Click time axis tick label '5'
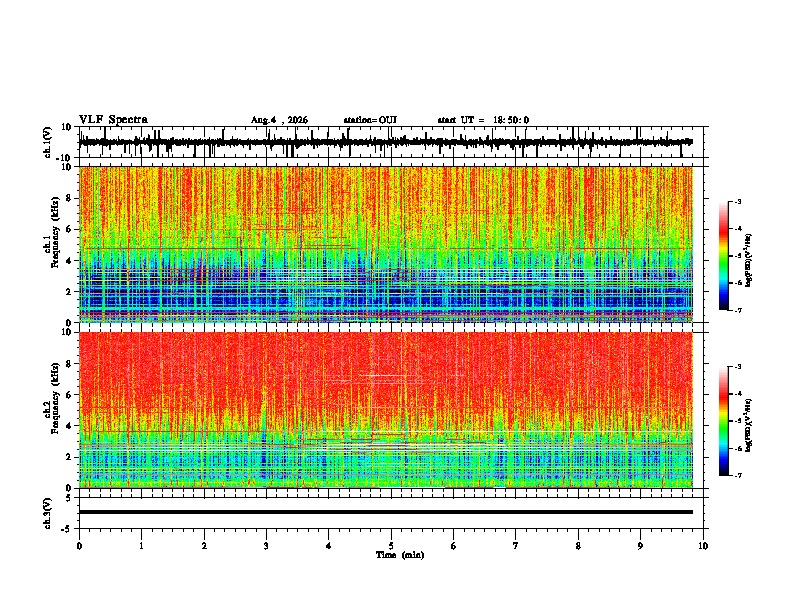This screenshot has height=612, width=792. point(391,546)
